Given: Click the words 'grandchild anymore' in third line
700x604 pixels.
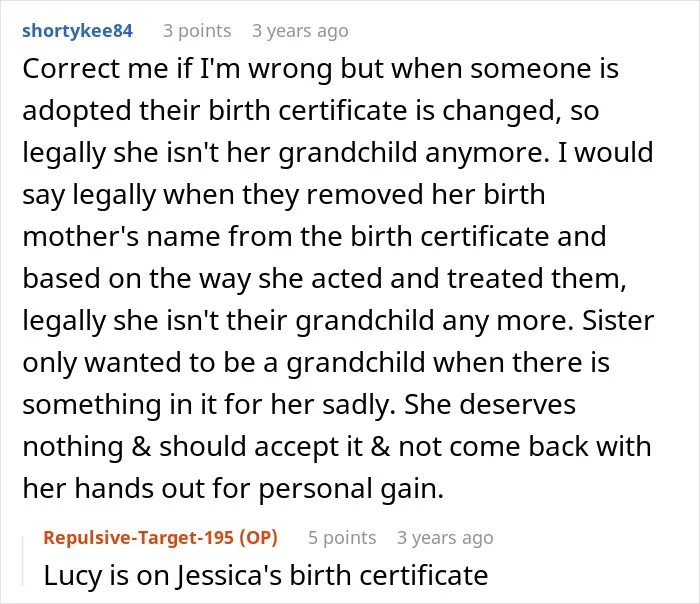Looking at the screenshot, I should [x=414, y=153].
